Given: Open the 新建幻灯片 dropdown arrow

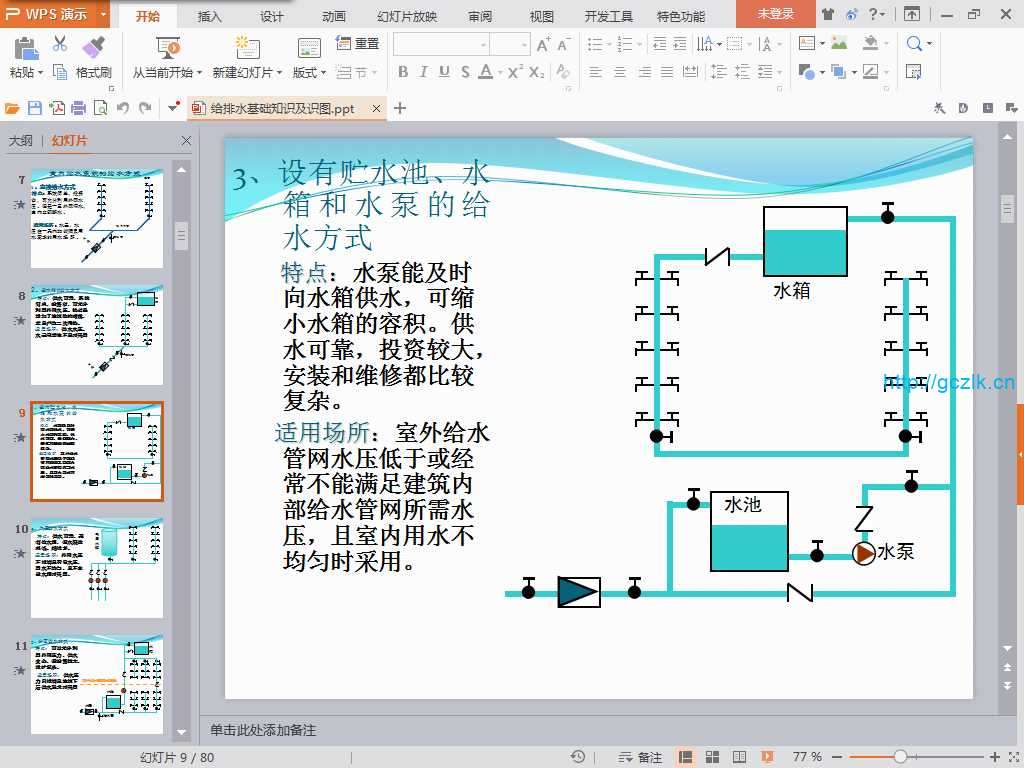Looking at the screenshot, I should [x=280, y=73].
